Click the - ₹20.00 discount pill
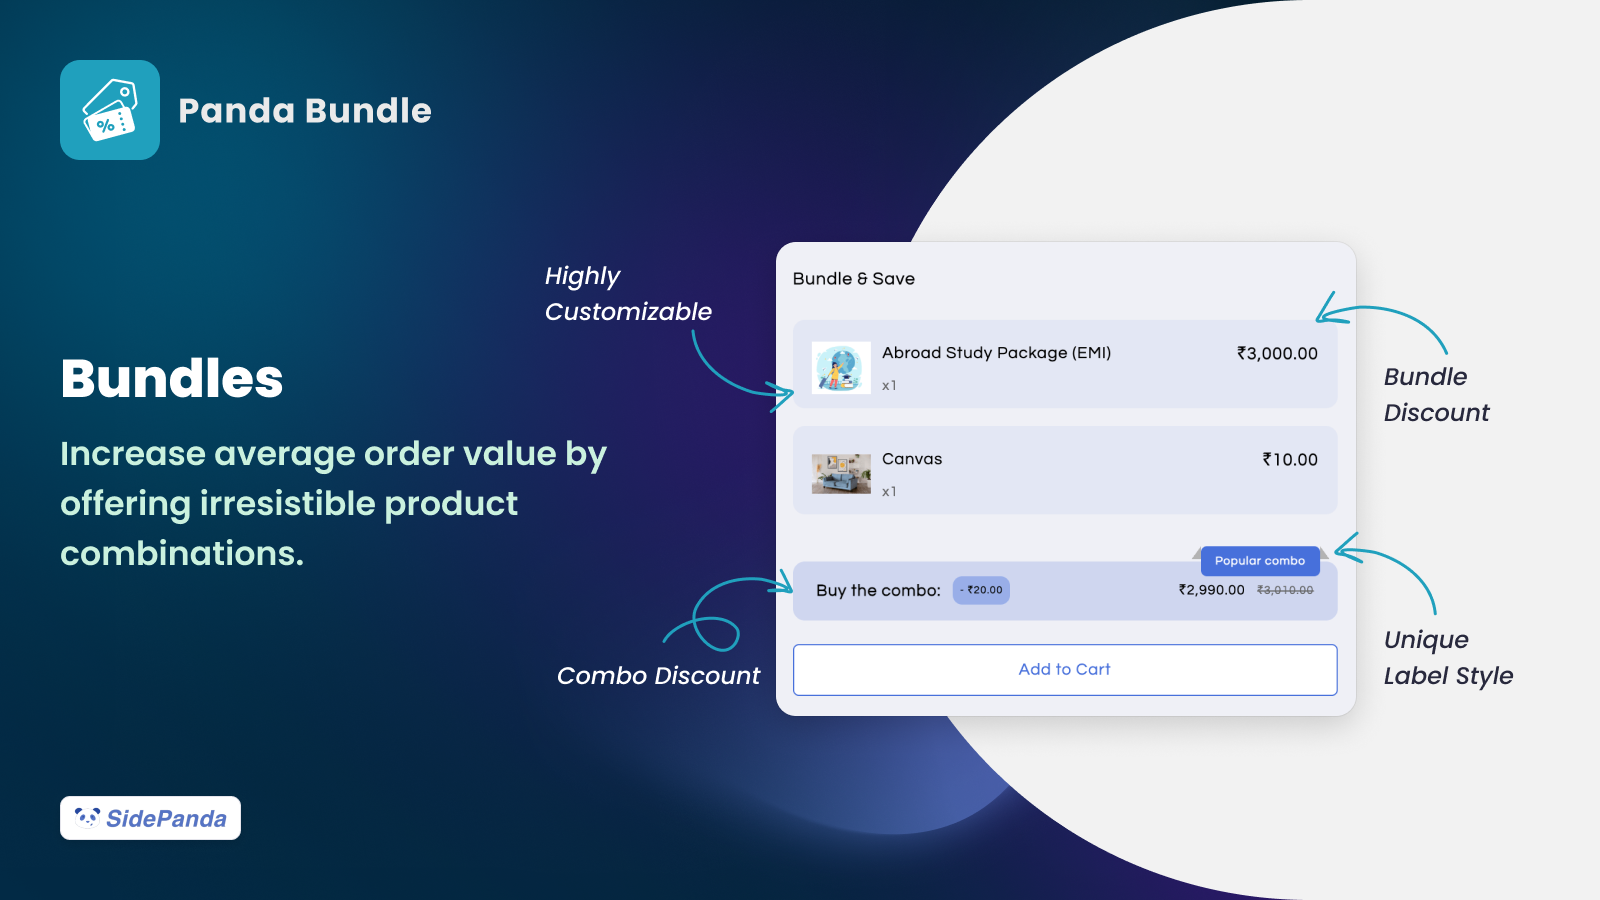The height and width of the screenshot is (900, 1600). [x=981, y=590]
